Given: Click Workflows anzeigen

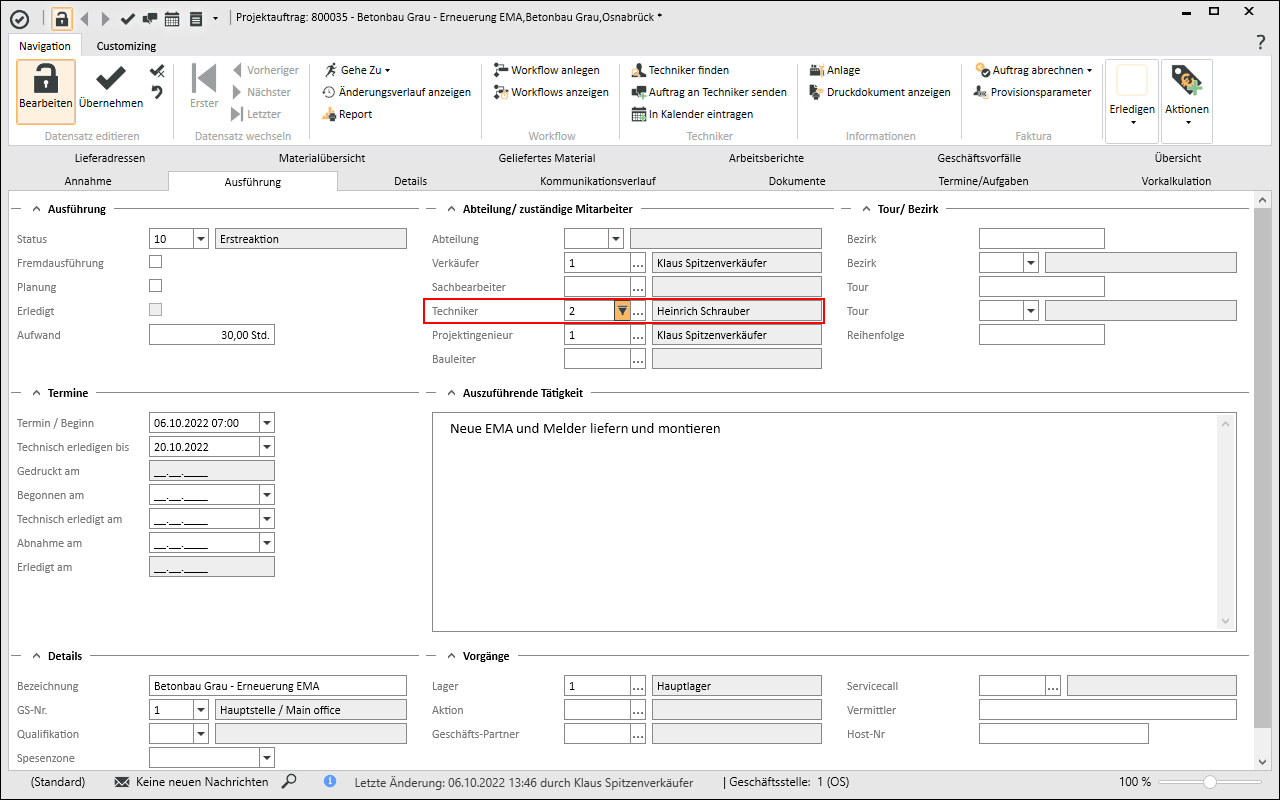Looking at the screenshot, I should pos(551,92).
